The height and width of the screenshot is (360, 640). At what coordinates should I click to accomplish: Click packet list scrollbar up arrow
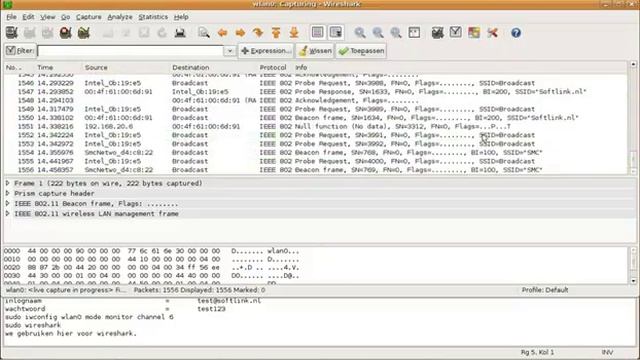click(633, 64)
